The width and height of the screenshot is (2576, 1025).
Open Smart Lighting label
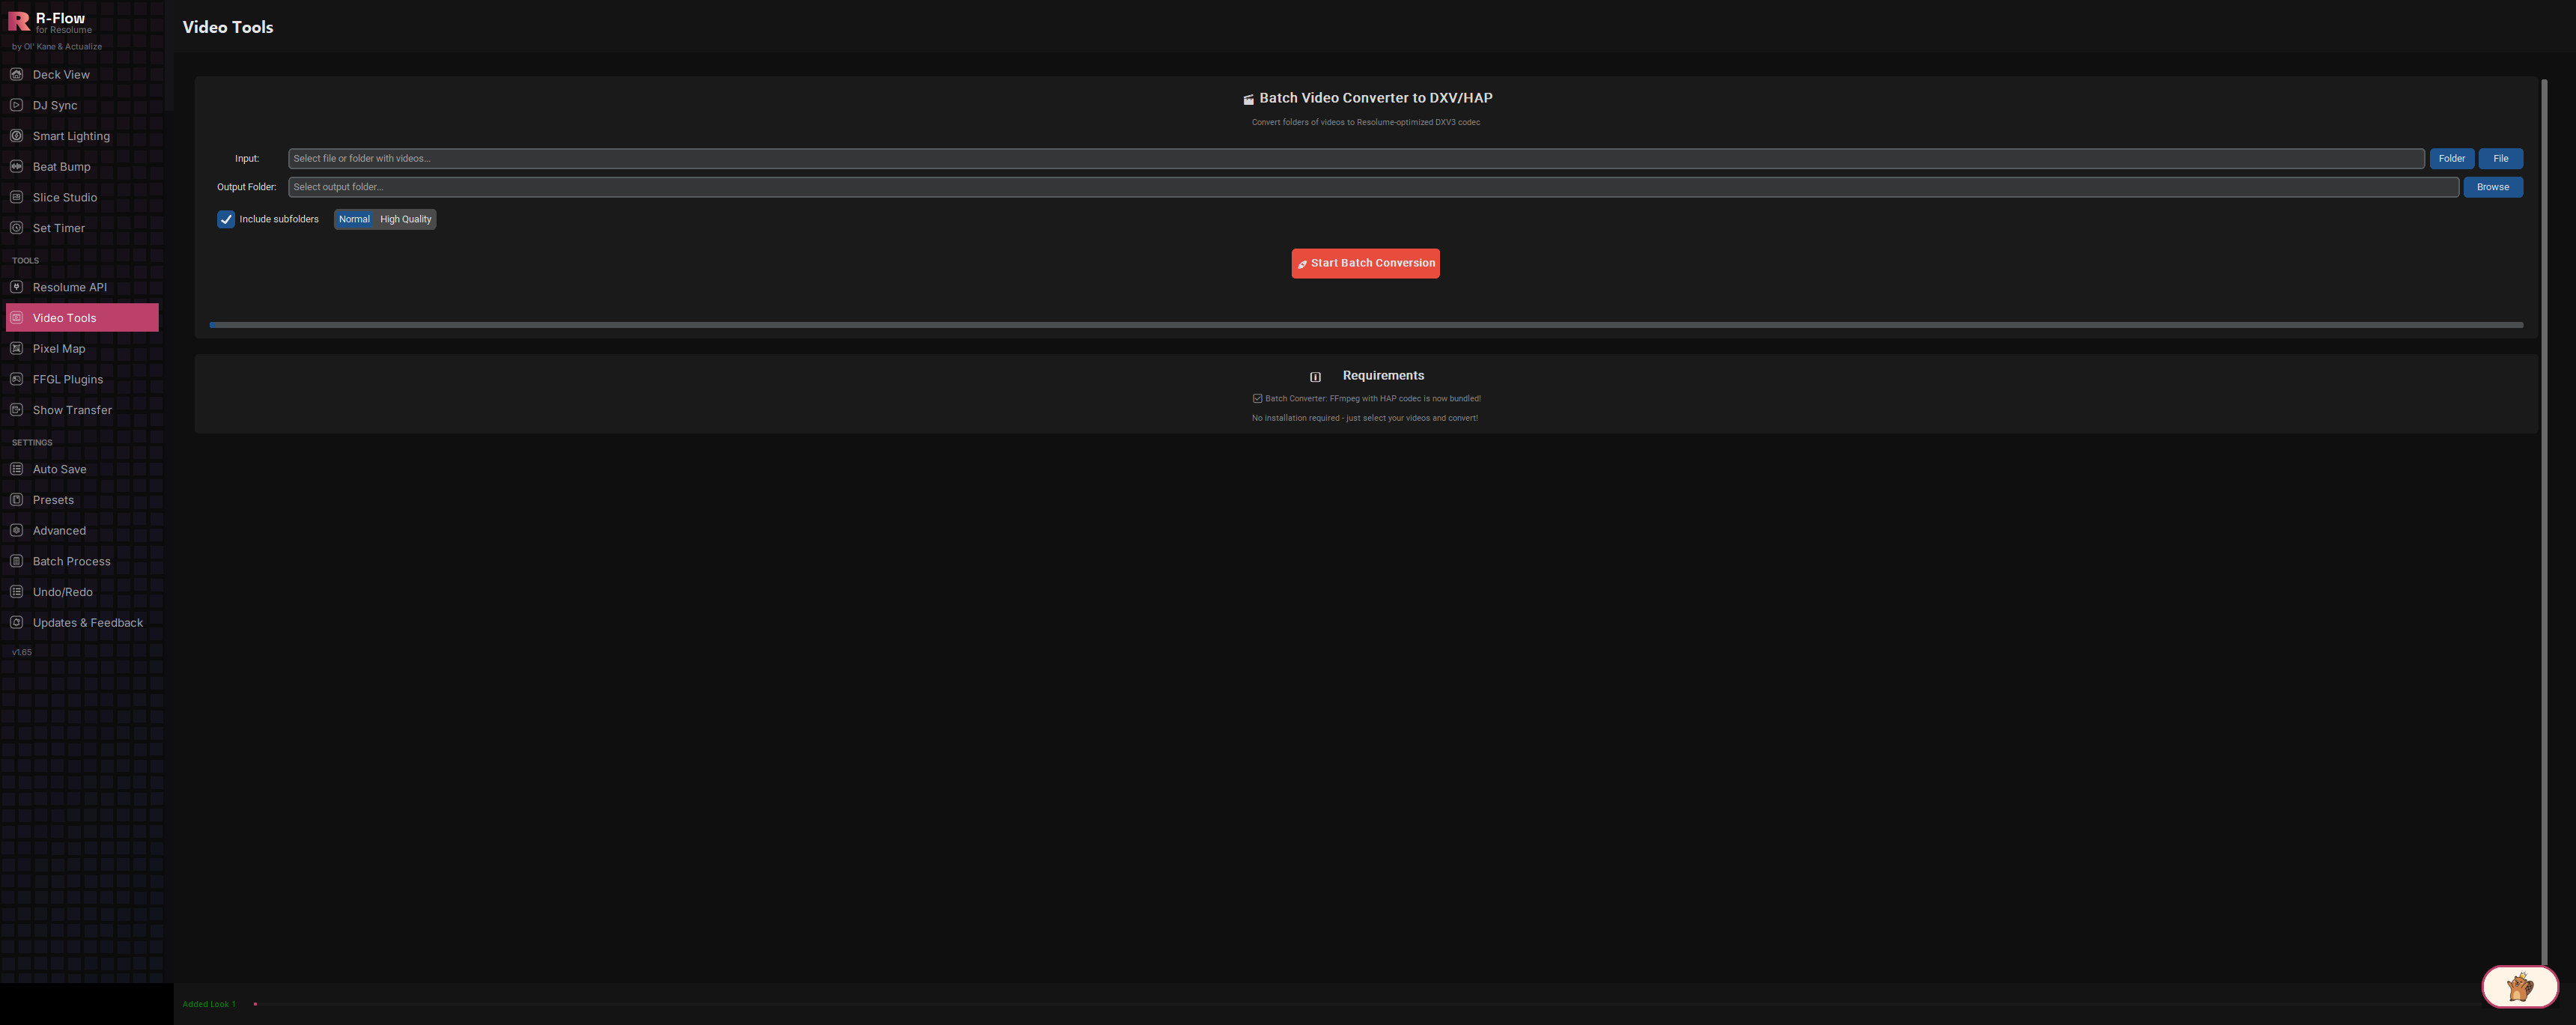point(71,136)
